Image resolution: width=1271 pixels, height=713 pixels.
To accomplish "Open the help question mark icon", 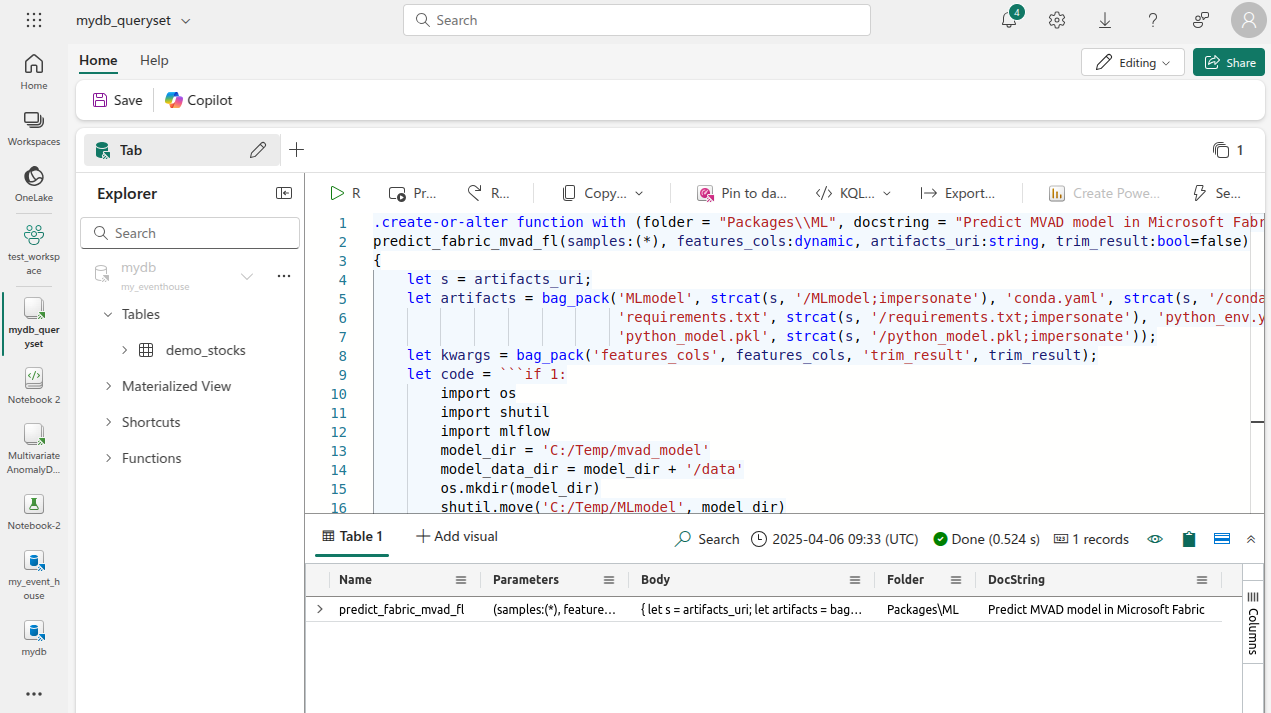I will [x=1153, y=20].
